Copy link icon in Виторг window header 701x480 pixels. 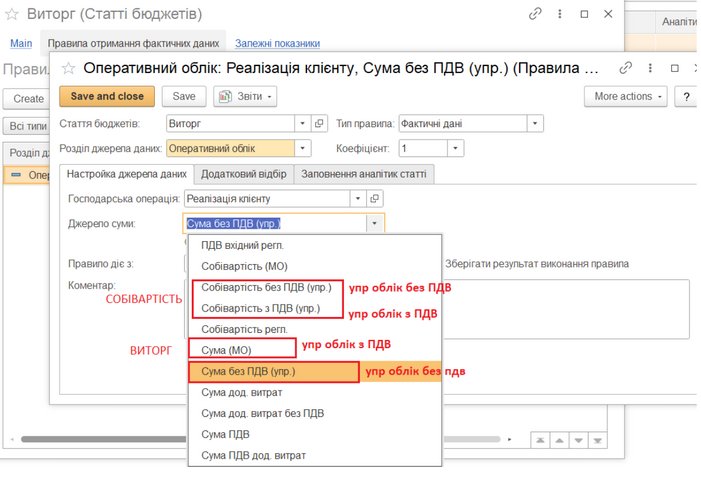click(x=537, y=14)
